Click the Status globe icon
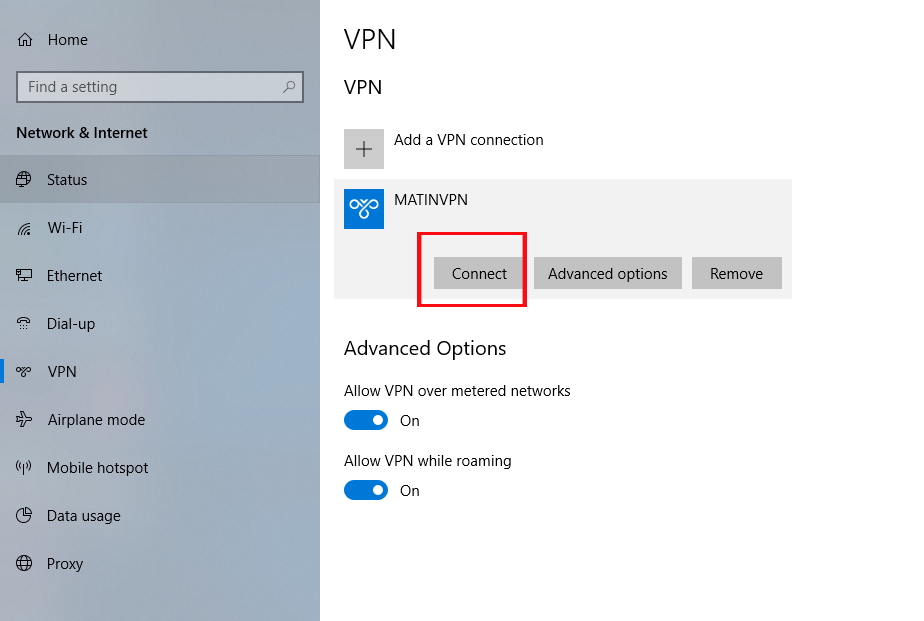This screenshot has height=621, width=924. 25,180
